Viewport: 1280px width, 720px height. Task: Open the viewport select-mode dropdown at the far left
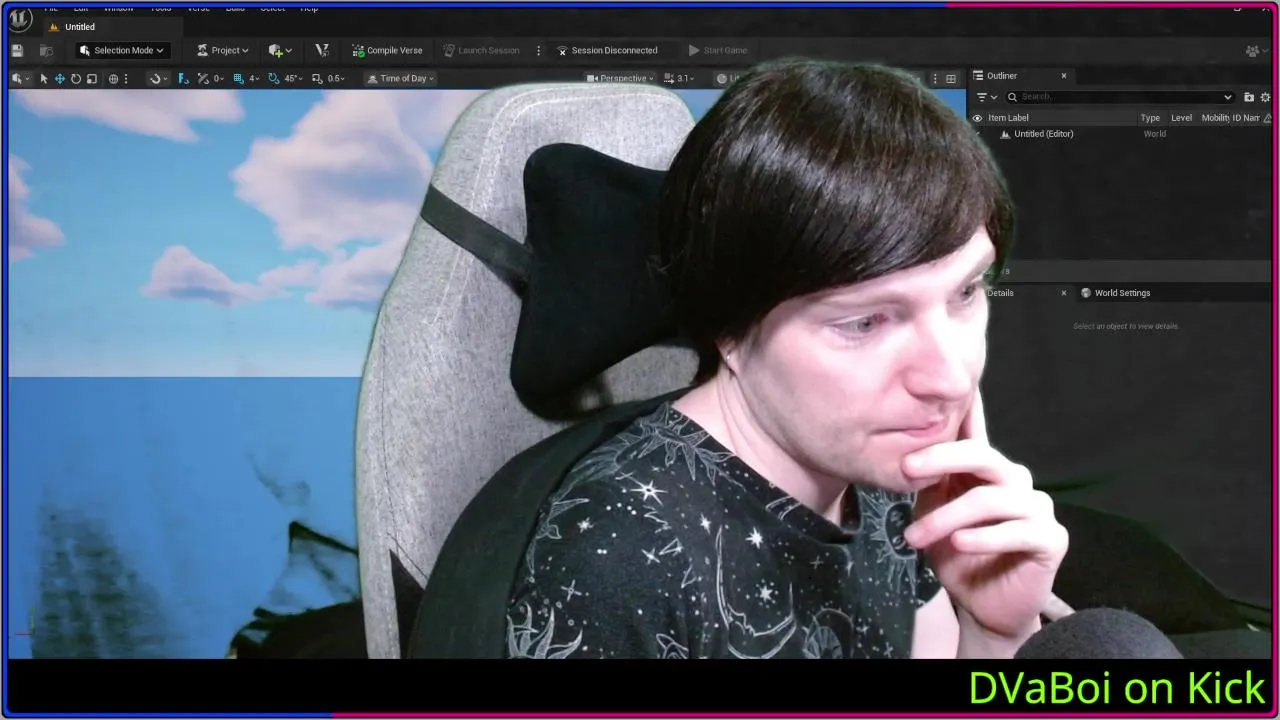[x=21, y=78]
